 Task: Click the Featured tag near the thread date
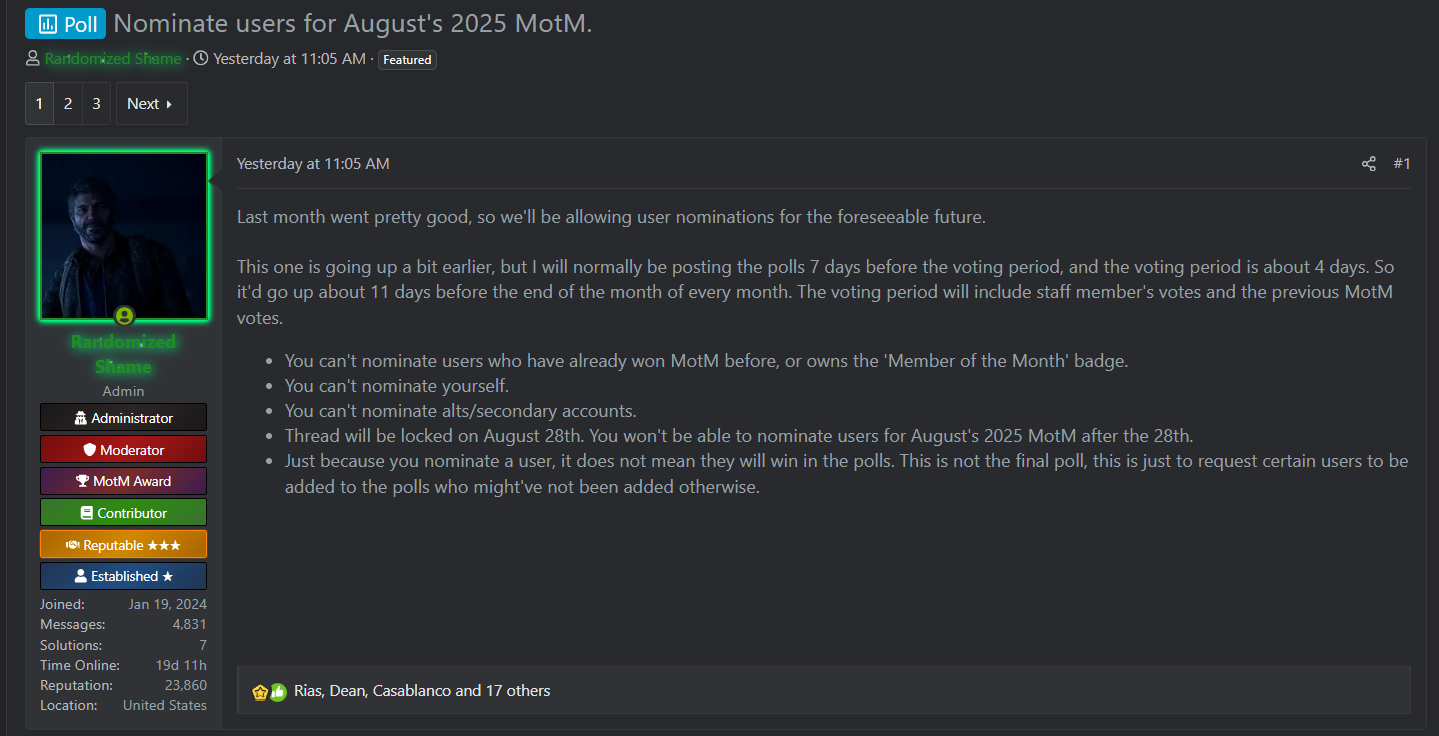coord(408,60)
